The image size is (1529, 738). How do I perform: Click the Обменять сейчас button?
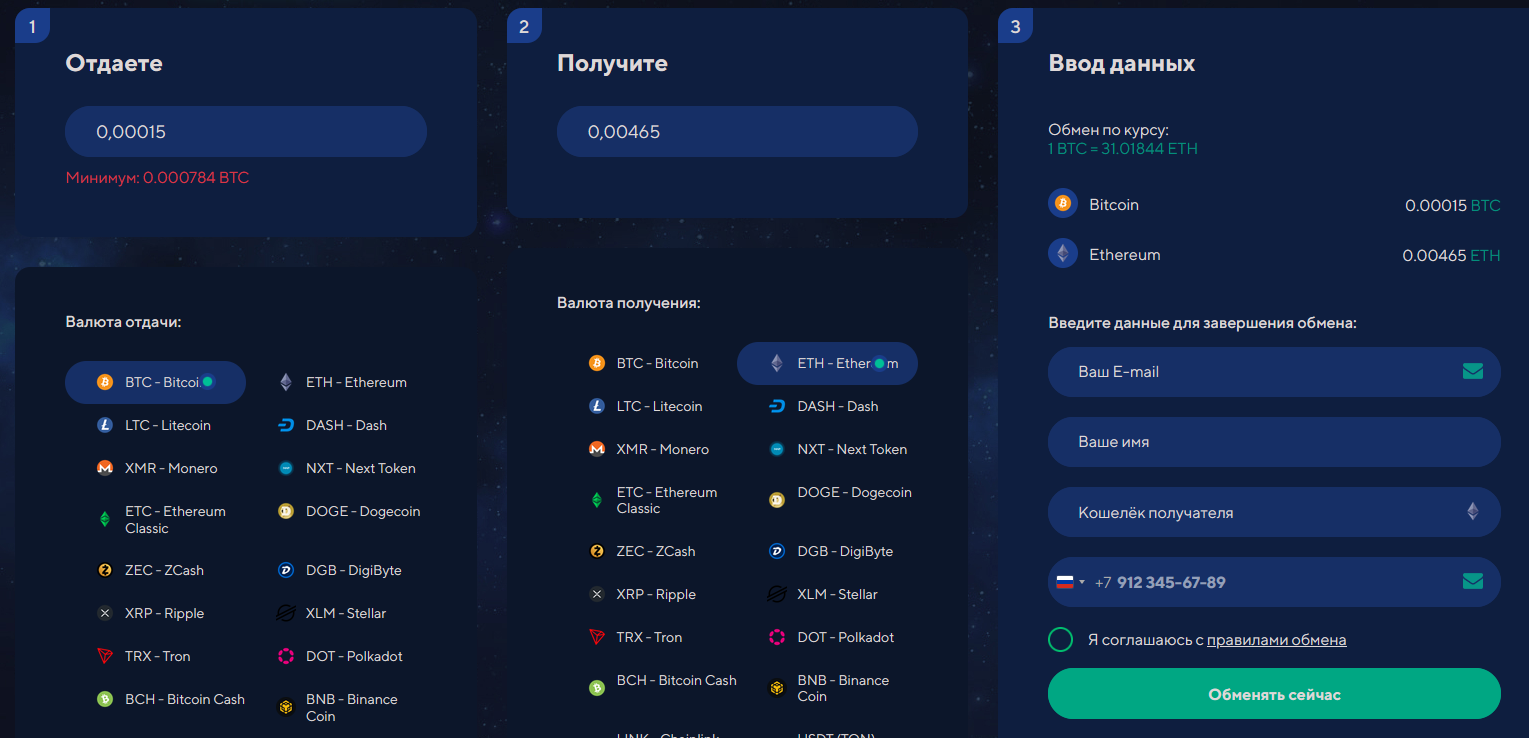click(x=1274, y=694)
